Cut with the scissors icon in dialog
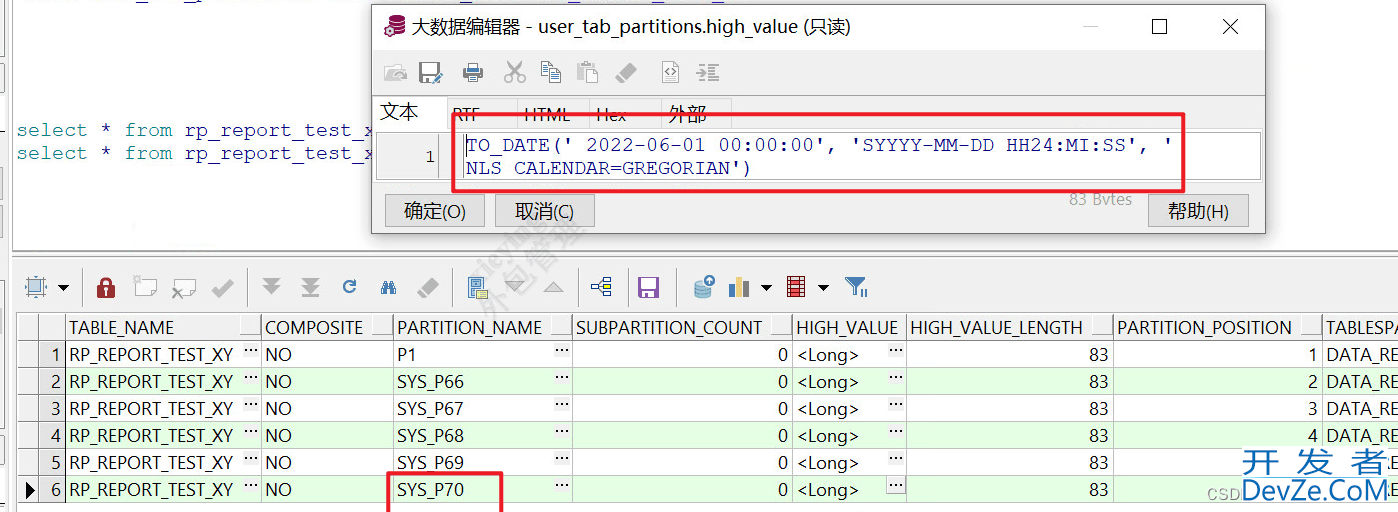This screenshot has height=512, width=1398. tap(514, 72)
